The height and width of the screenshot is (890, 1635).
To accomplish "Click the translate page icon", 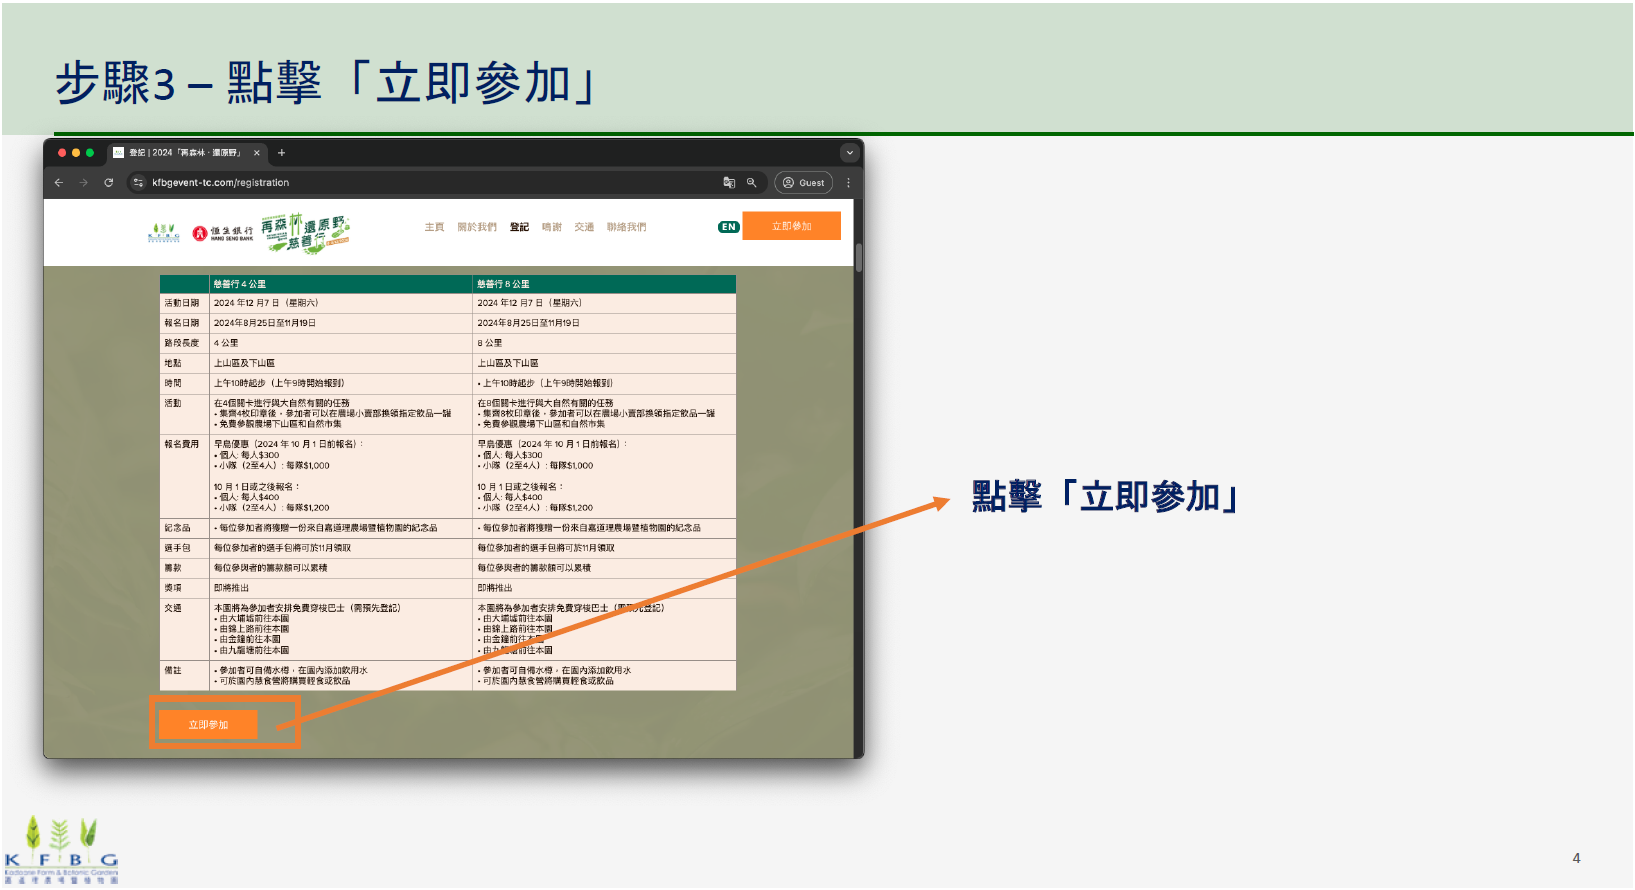I will tap(729, 183).
